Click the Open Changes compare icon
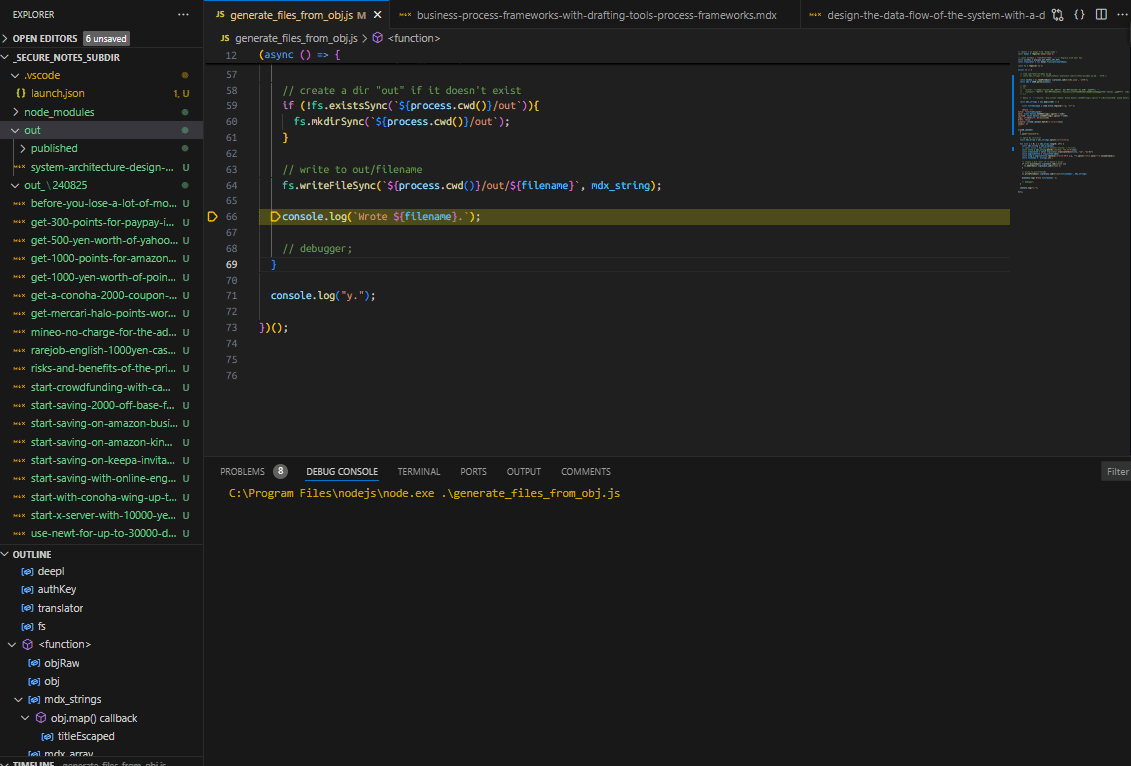This screenshot has width=1131, height=766. click(x=1057, y=15)
